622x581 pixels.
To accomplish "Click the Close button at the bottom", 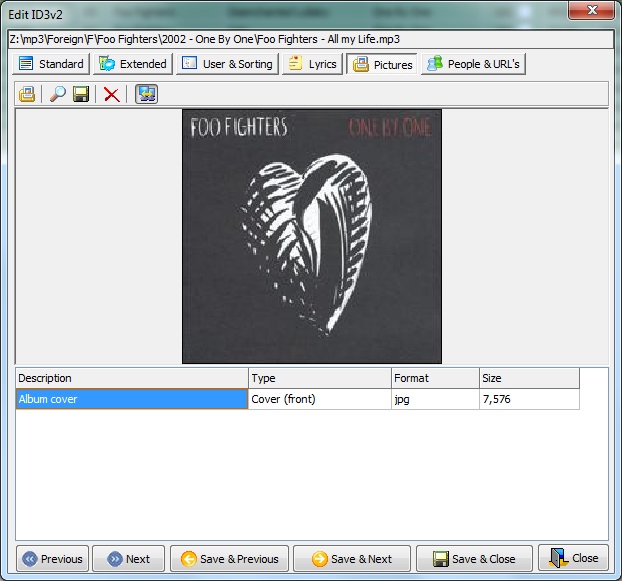I will 573,558.
